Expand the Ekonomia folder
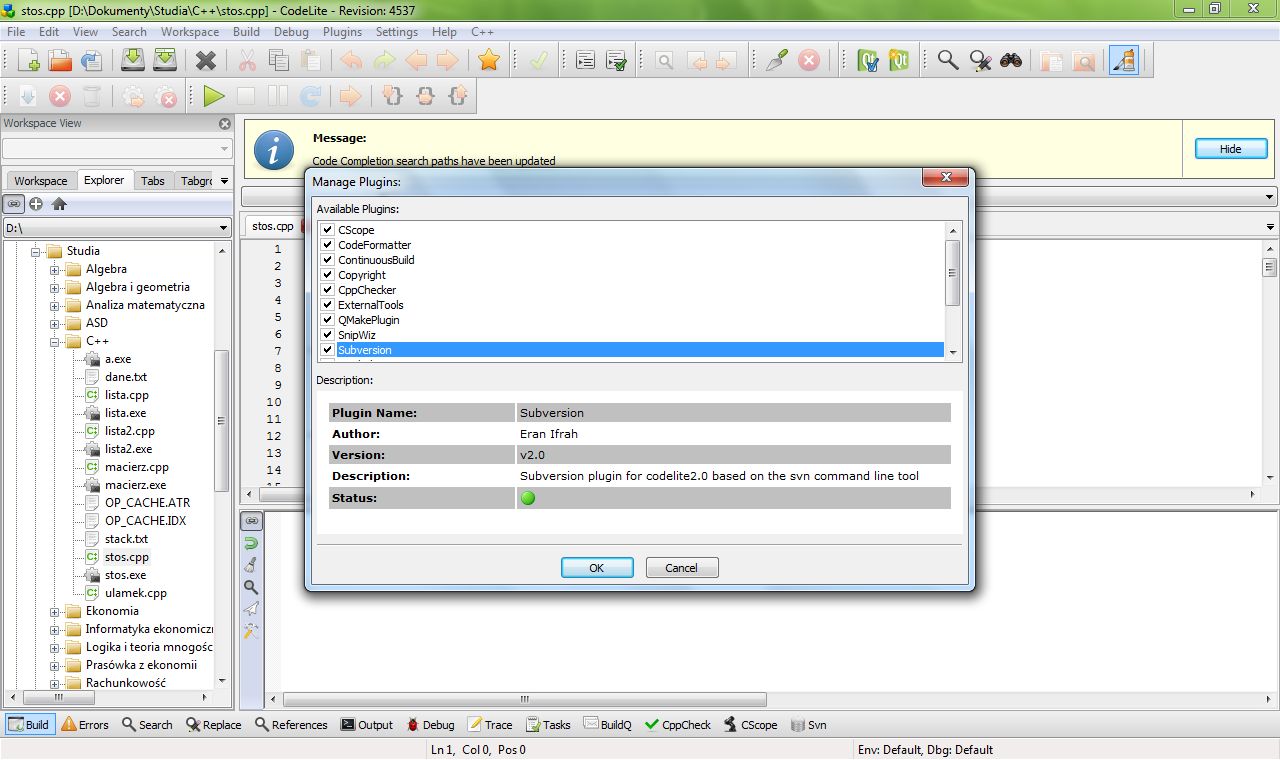Viewport: 1280px width, 760px height. coord(56,611)
